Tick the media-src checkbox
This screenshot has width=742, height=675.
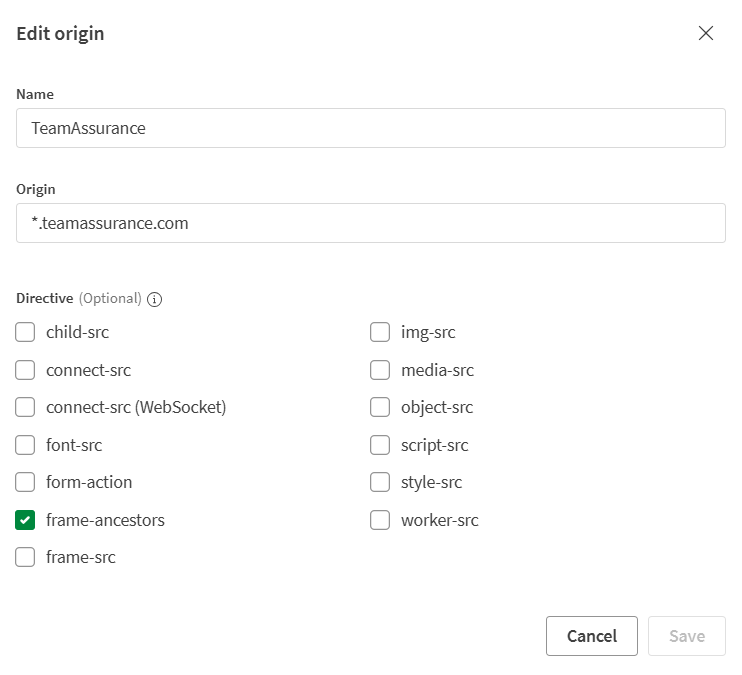click(380, 370)
